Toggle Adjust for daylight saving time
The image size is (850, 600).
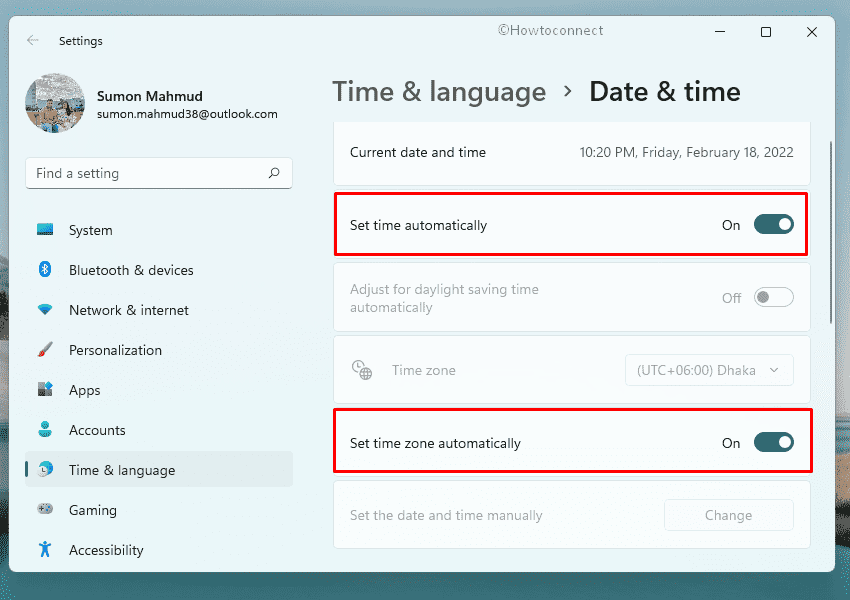[773, 298]
